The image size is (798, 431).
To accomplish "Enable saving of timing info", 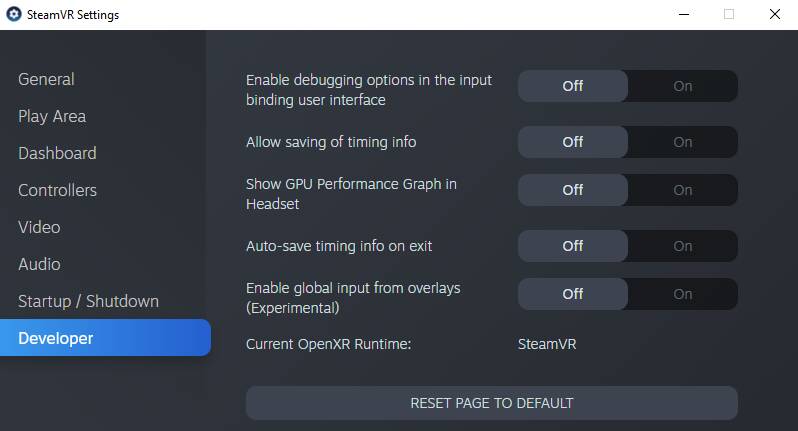I will [x=683, y=142].
